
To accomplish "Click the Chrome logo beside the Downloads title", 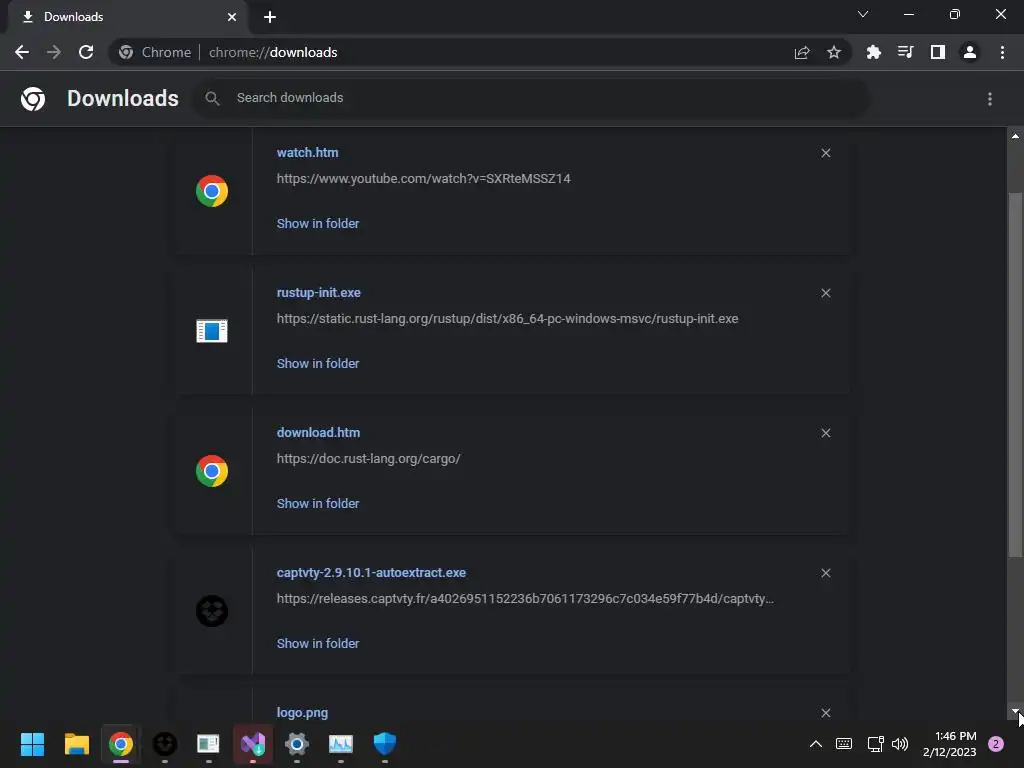I will coord(33,99).
